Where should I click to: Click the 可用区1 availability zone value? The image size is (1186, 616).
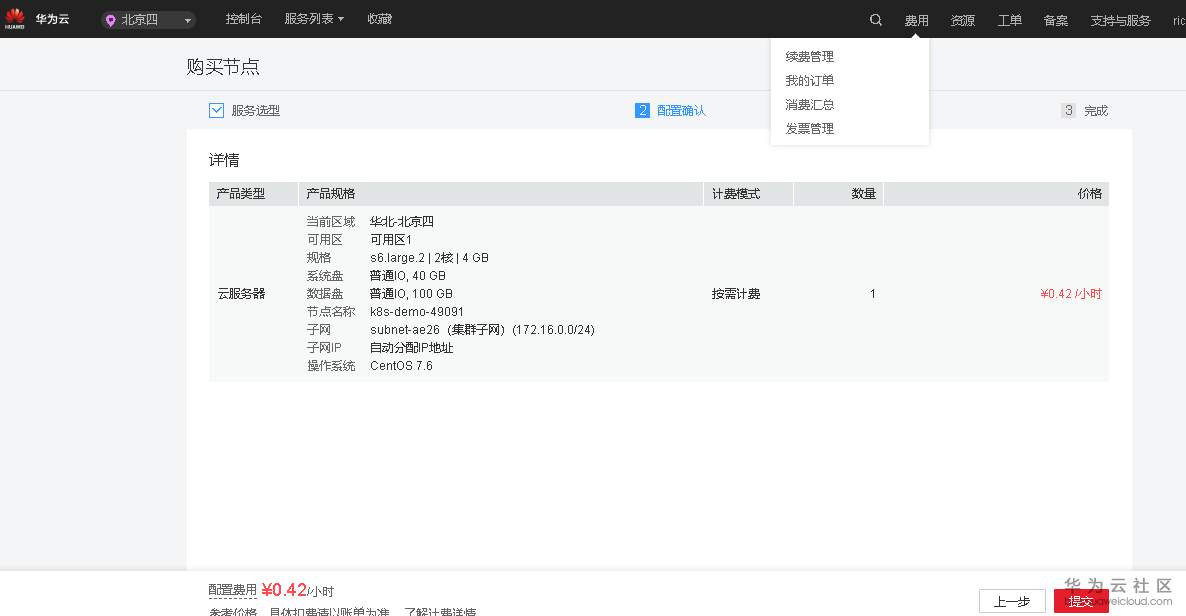[391, 240]
